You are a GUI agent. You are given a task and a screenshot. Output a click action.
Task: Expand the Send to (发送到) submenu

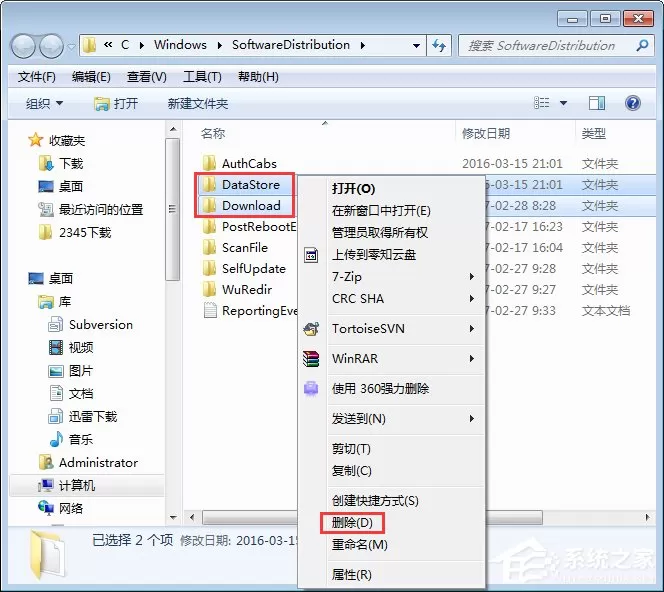point(471,419)
